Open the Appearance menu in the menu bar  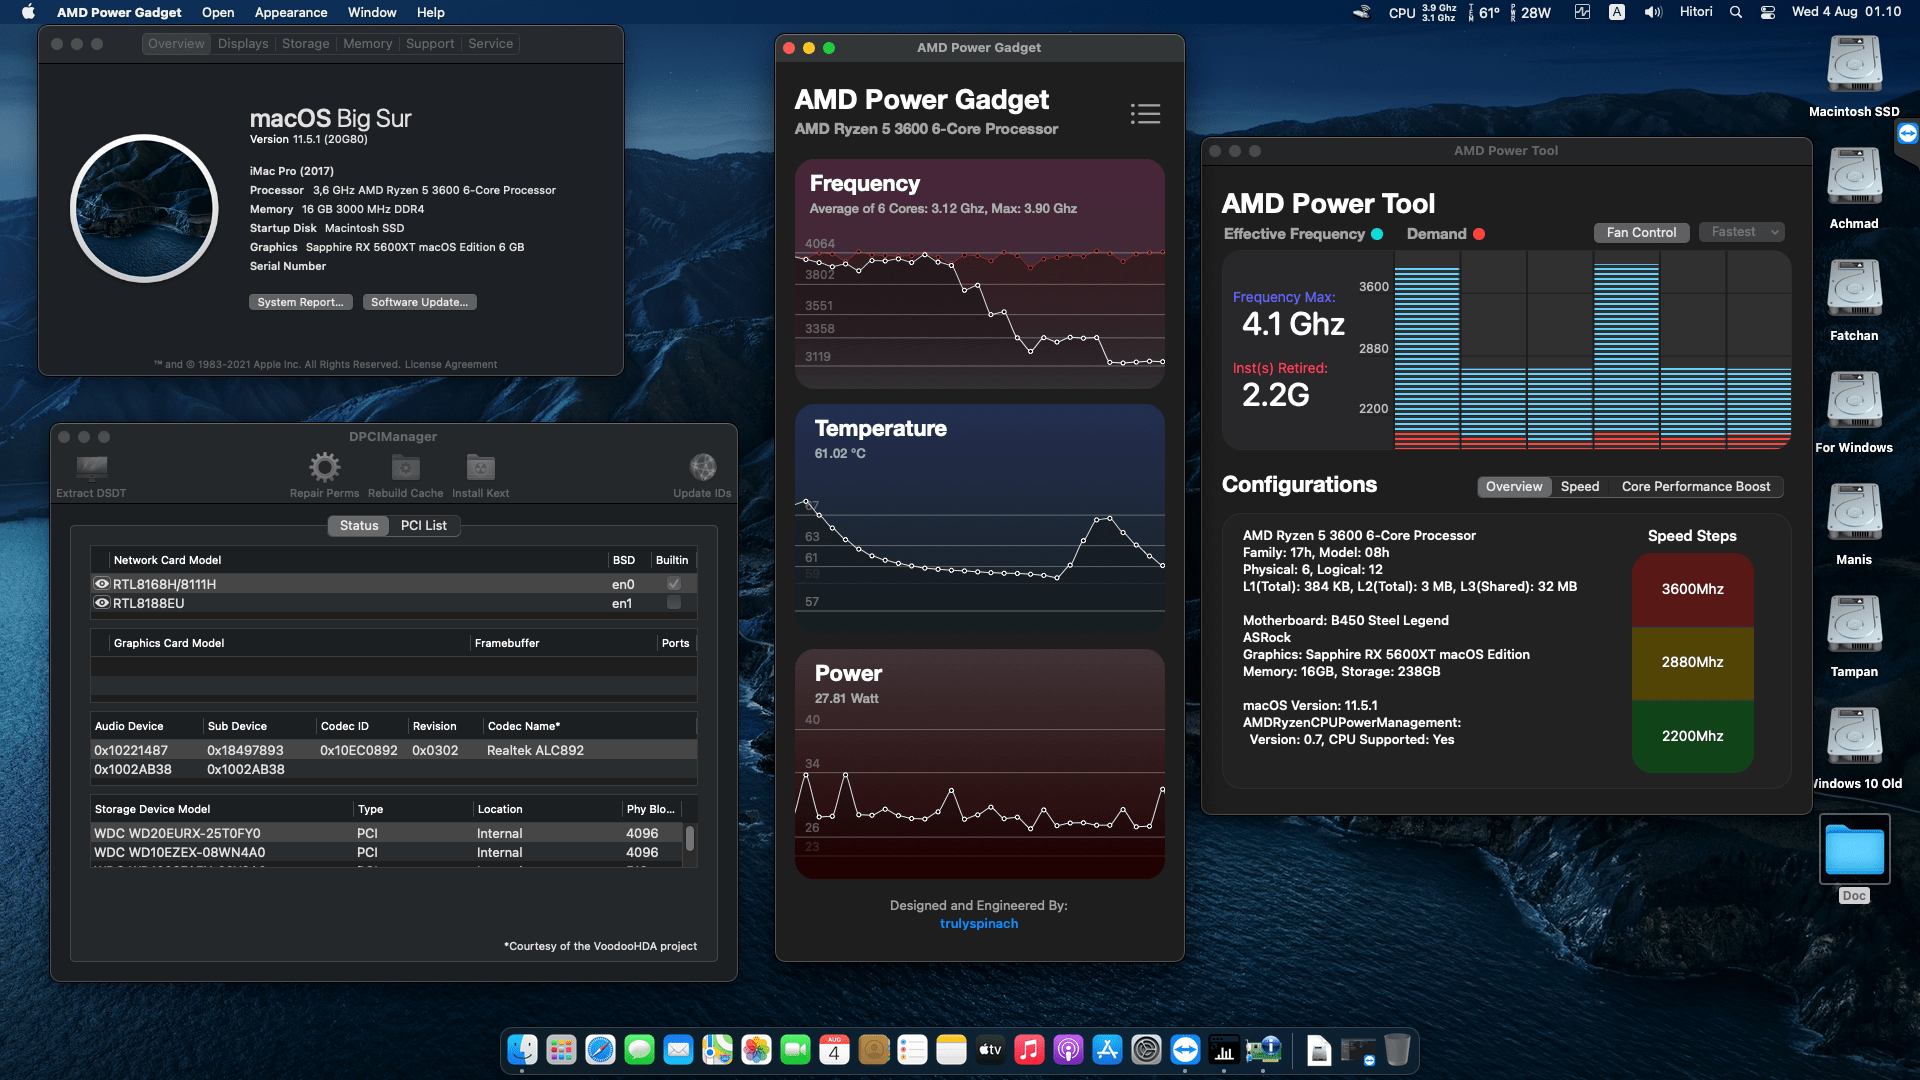[x=291, y=12]
